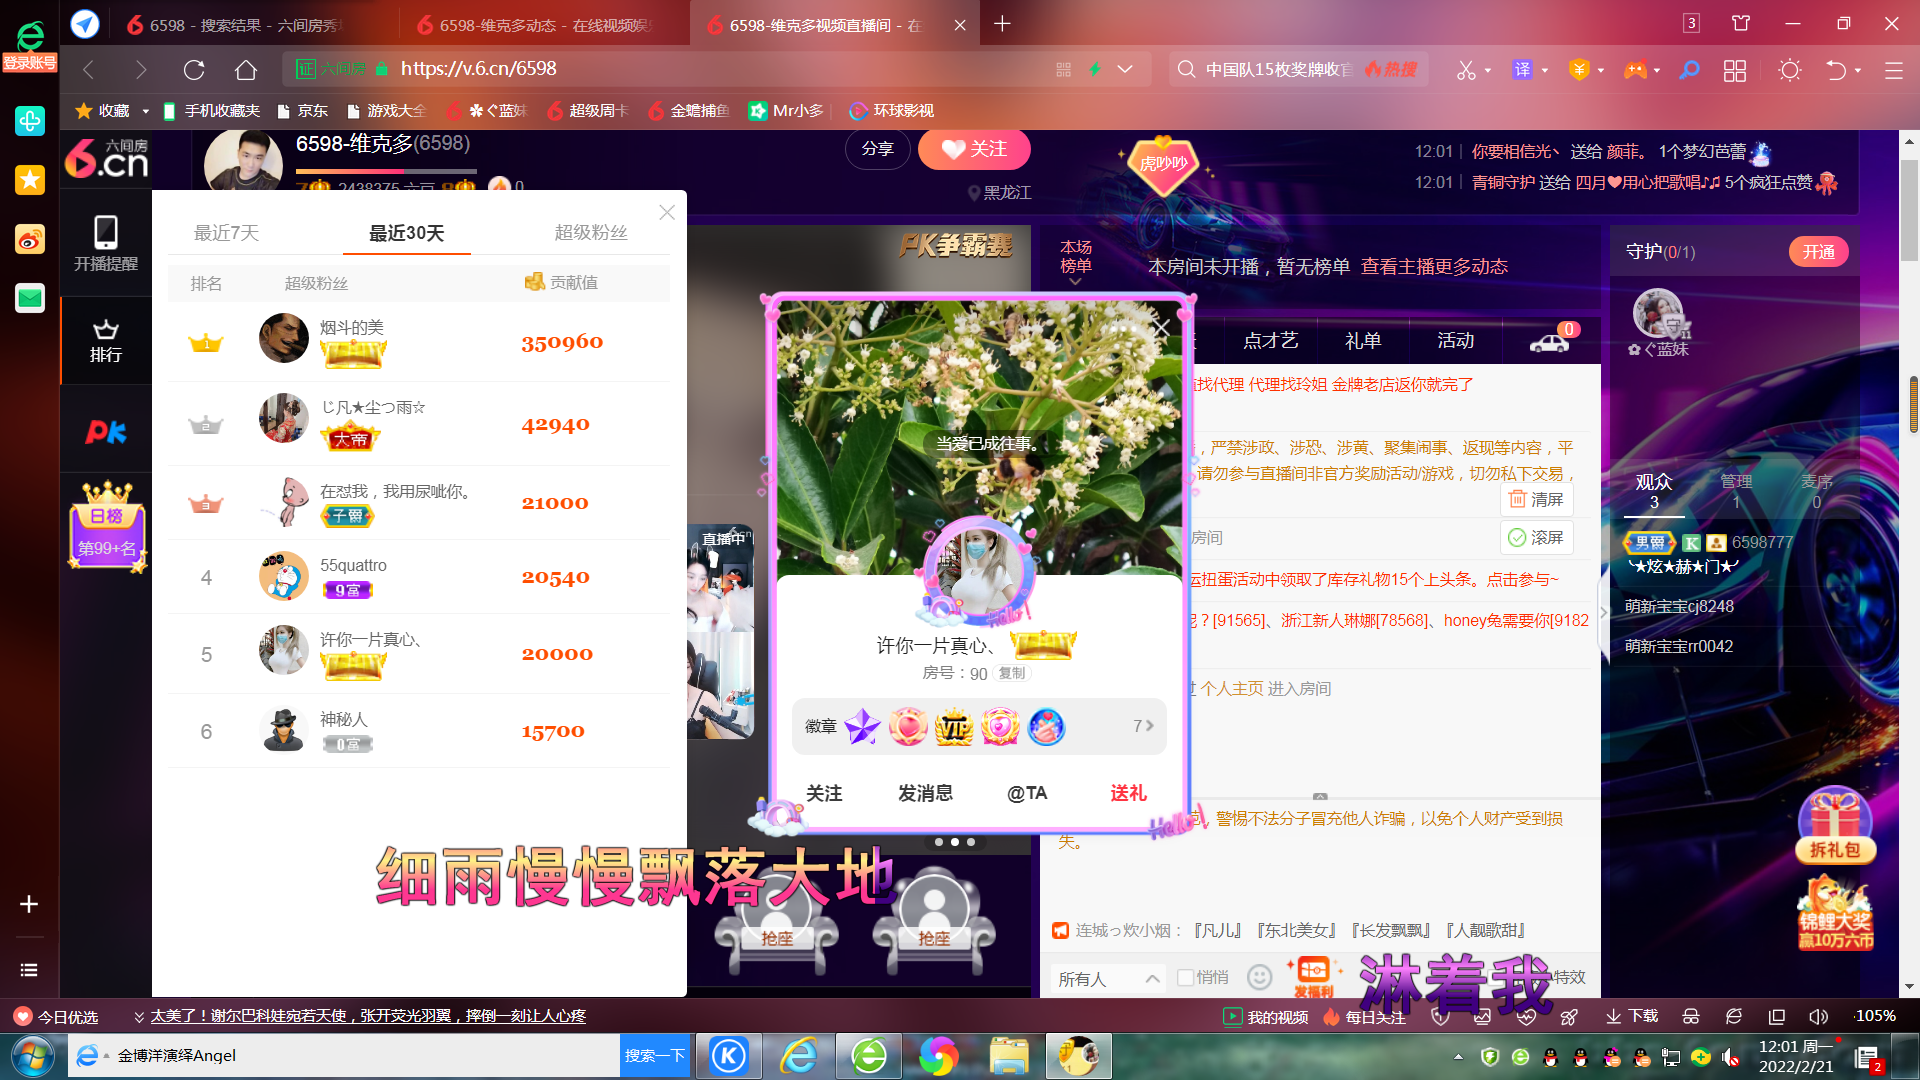1920x1080 pixels.
Task: Close the fan ranking panel
Action: [x=667, y=212]
